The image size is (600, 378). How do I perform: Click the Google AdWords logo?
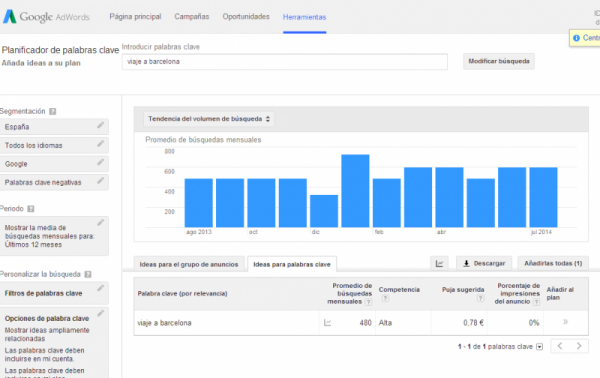(46, 17)
